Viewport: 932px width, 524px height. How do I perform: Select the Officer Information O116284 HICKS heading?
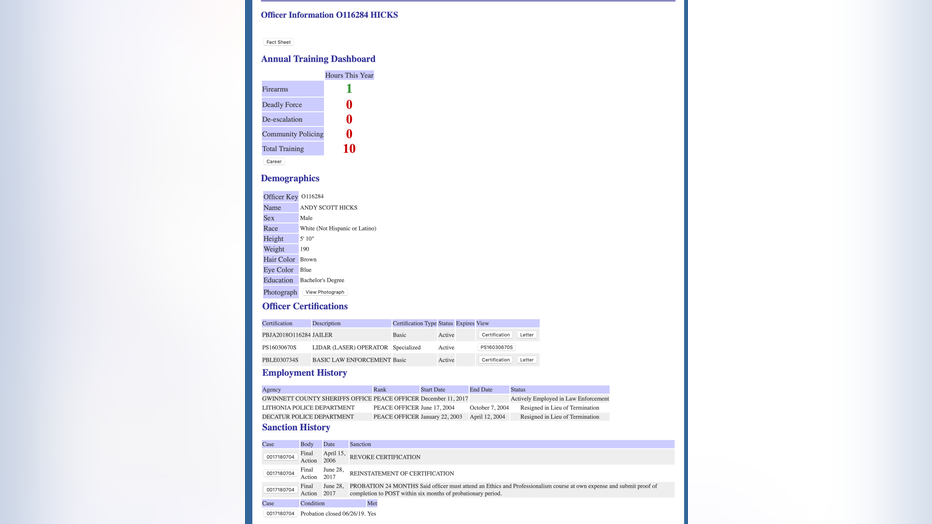coord(329,15)
